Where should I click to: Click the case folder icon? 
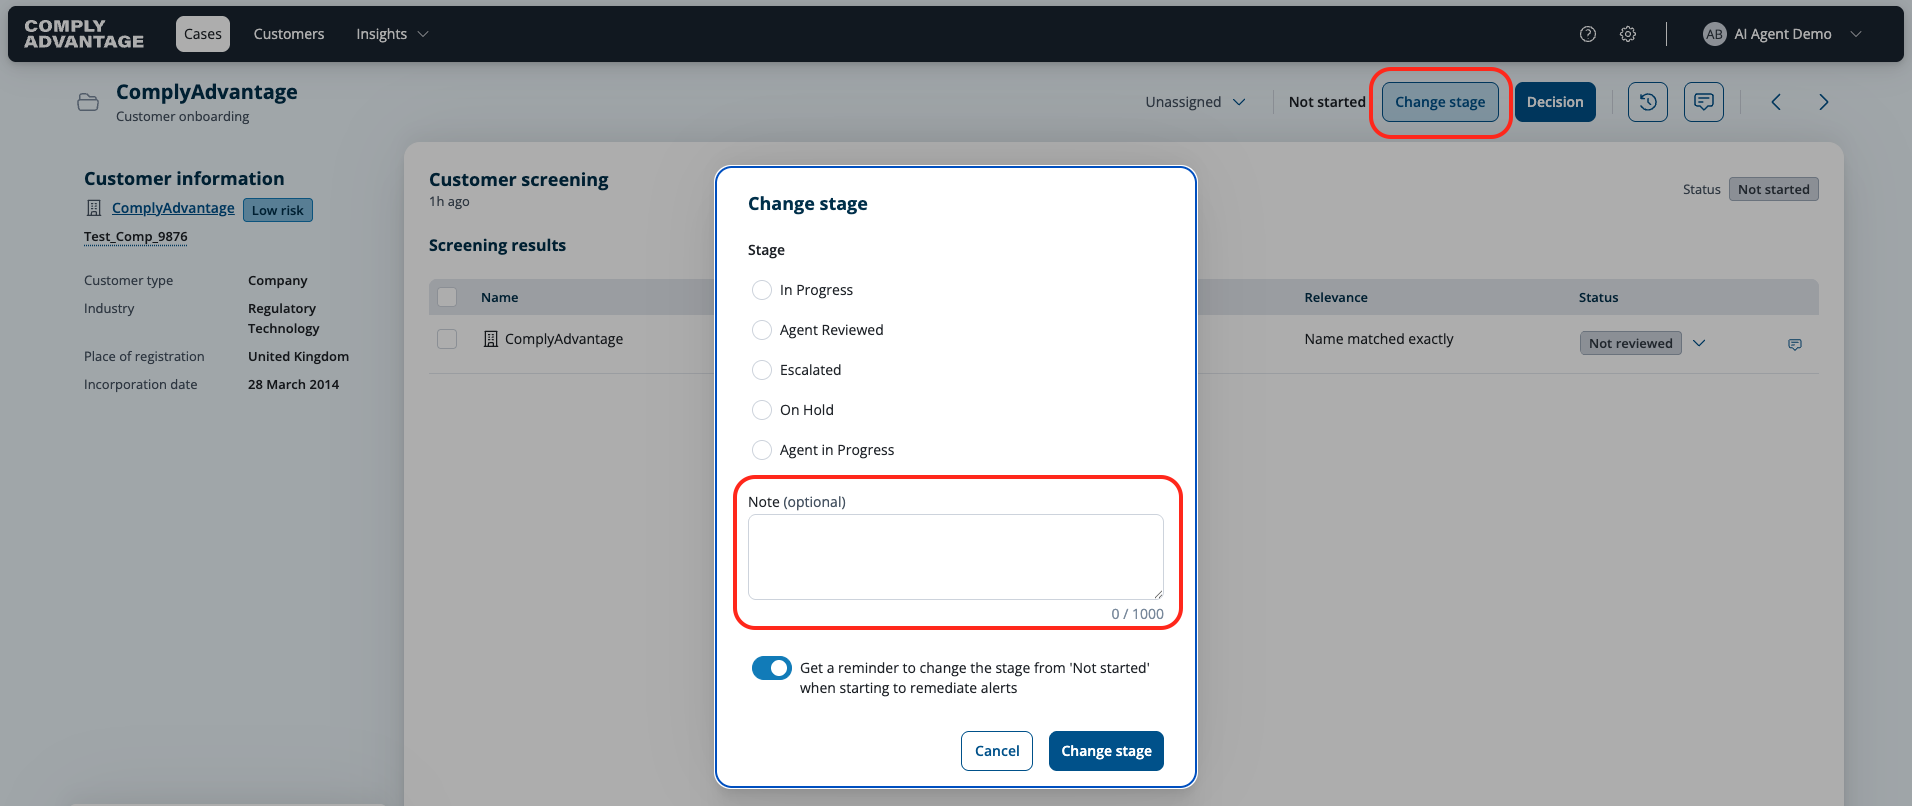pos(88,102)
